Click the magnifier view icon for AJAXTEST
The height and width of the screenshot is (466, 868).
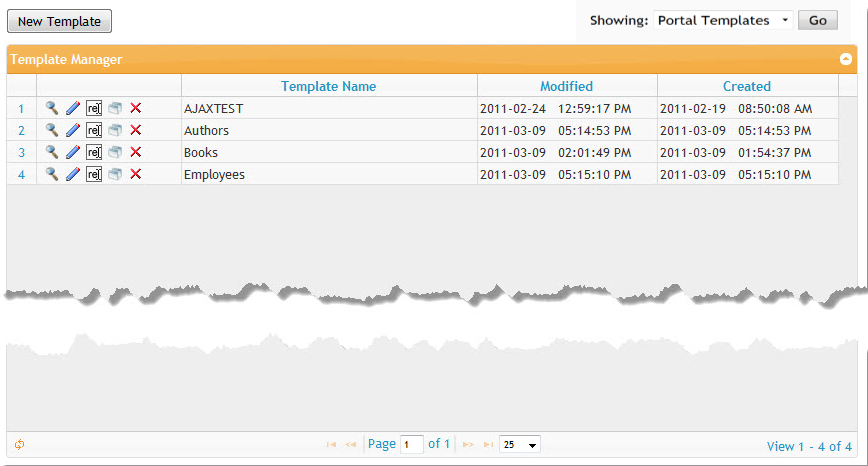click(x=52, y=108)
